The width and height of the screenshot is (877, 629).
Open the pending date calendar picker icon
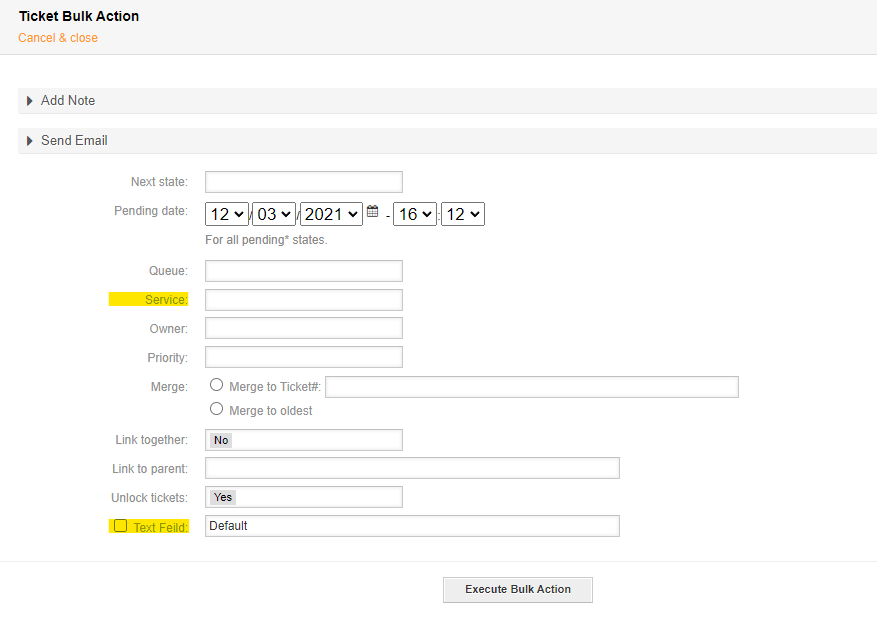click(x=372, y=212)
